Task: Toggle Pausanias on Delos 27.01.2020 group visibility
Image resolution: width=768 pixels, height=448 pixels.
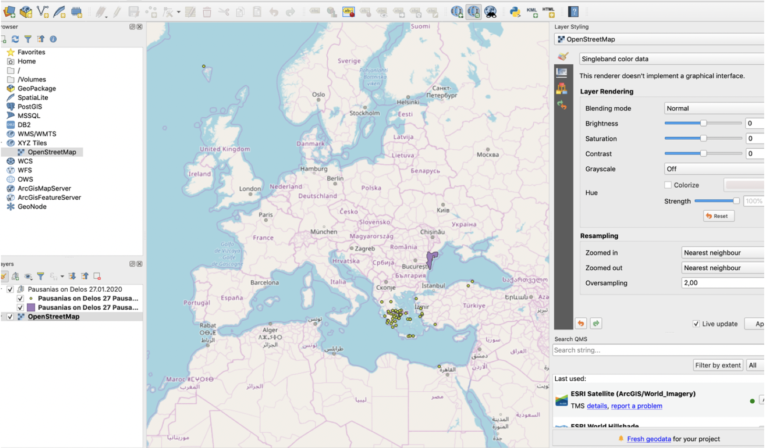Action: pyautogui.click(x=10, y=289)
